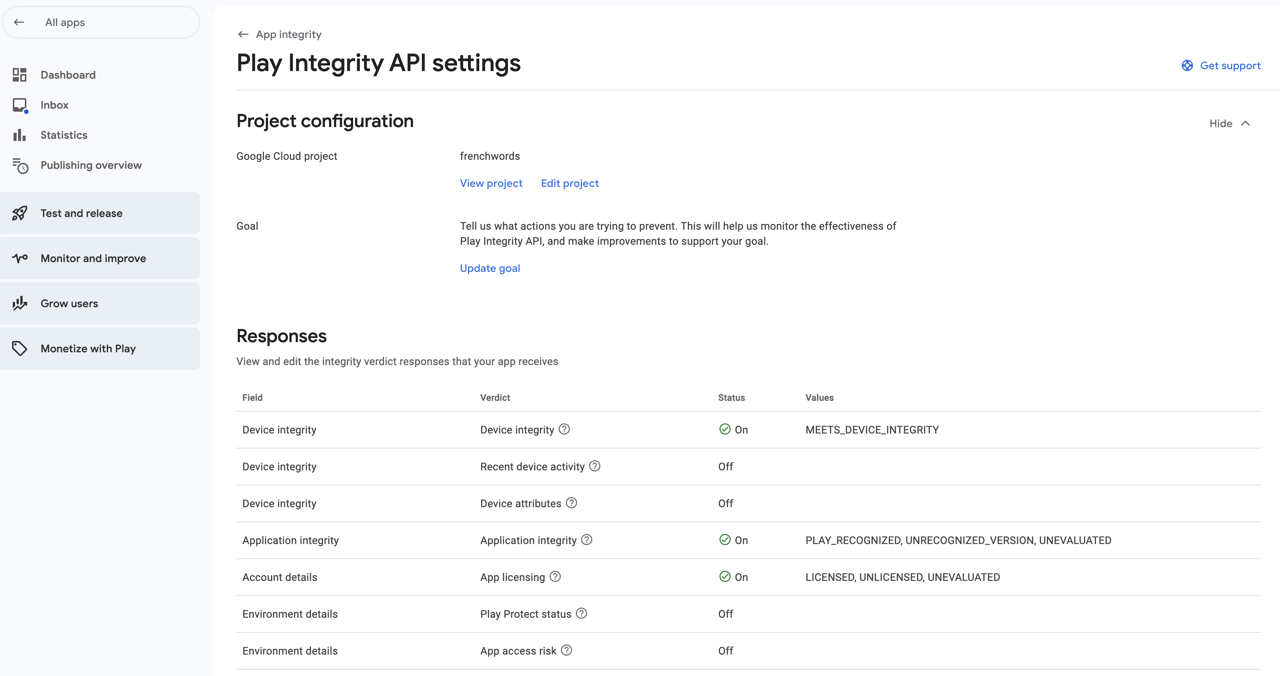Click Update goal
This screenshot has width=1280, height=676.
pyautogui.click(x=489, y=268)
